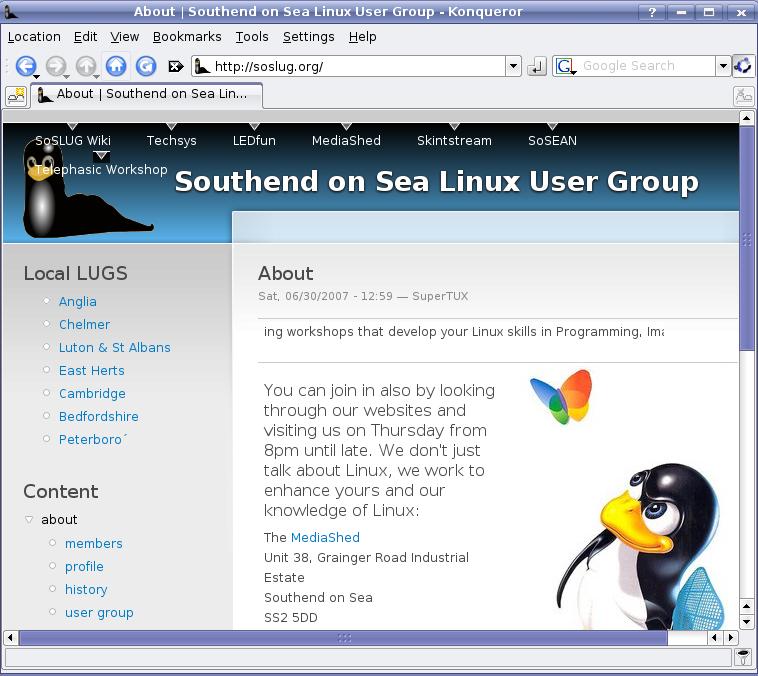
Task: Click the status bar icon at bottom right
Action: point(743,657)
